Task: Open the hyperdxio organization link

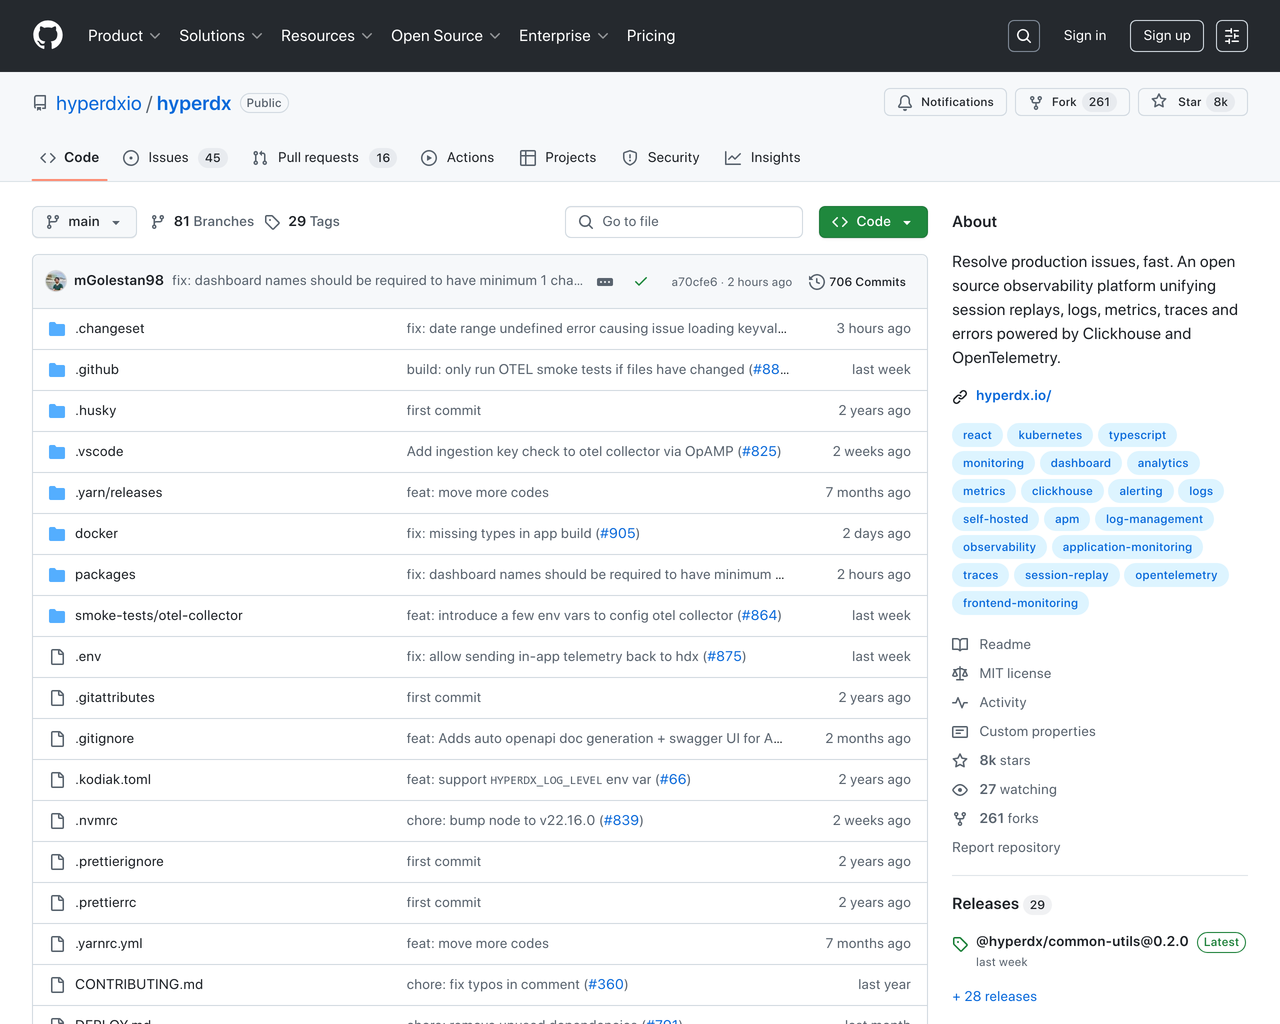Action: (x=99, y=103)
